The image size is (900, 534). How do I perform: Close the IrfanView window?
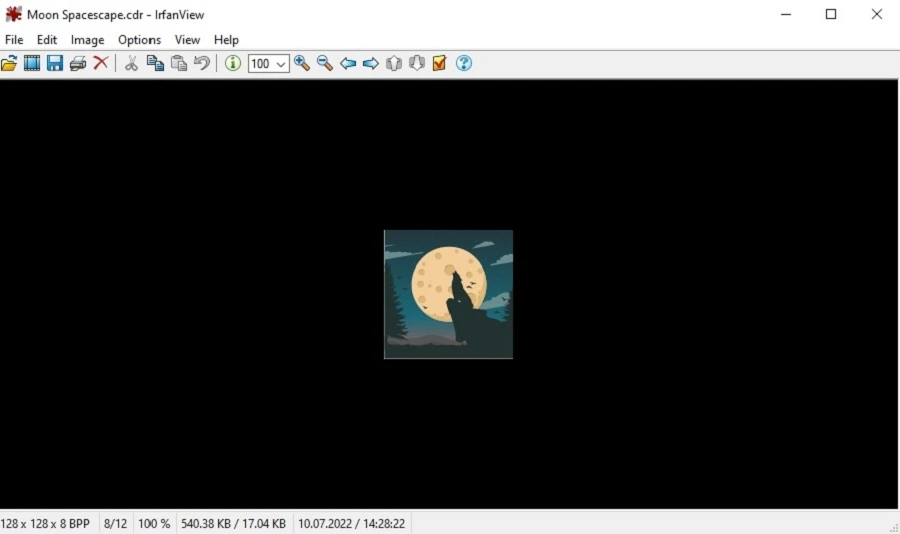pyautogui.click(x=876, y=14)
